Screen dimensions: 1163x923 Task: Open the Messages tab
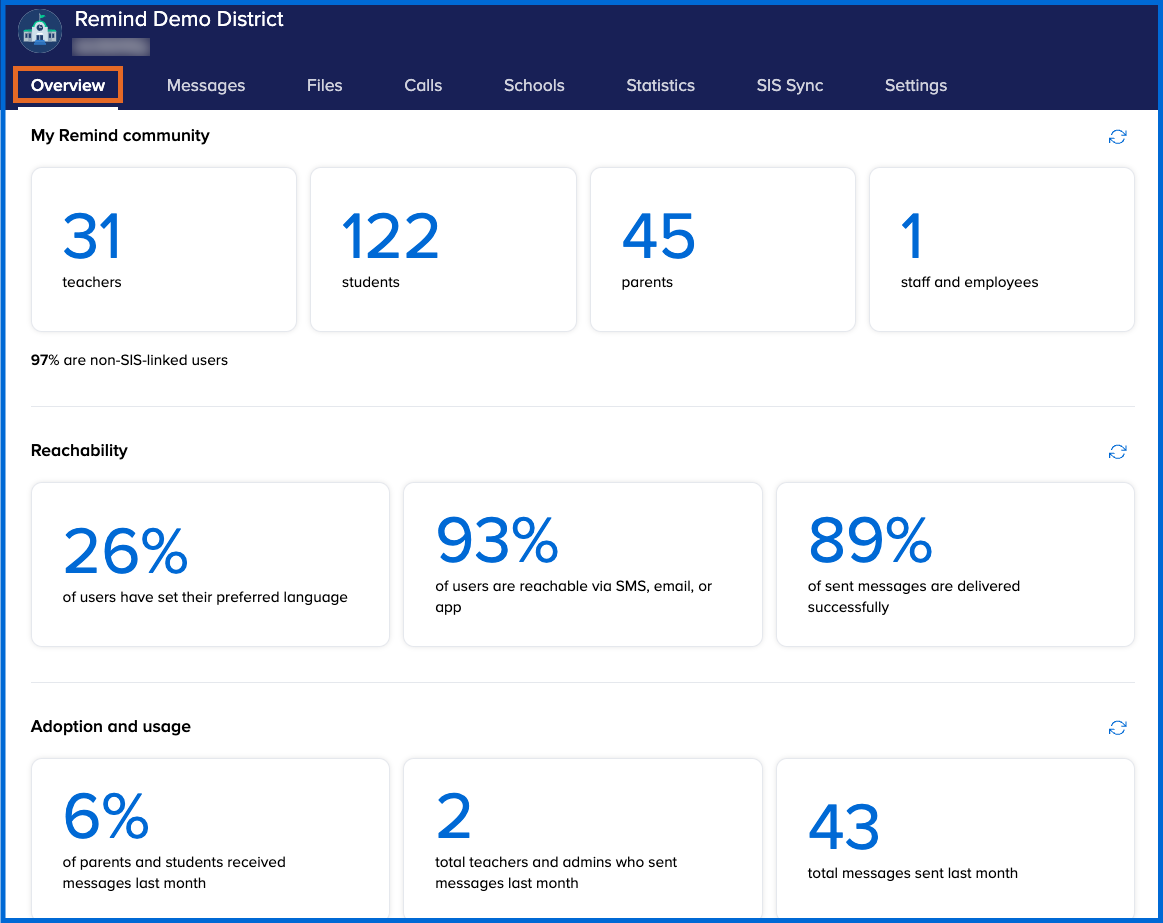coord(206,86)
